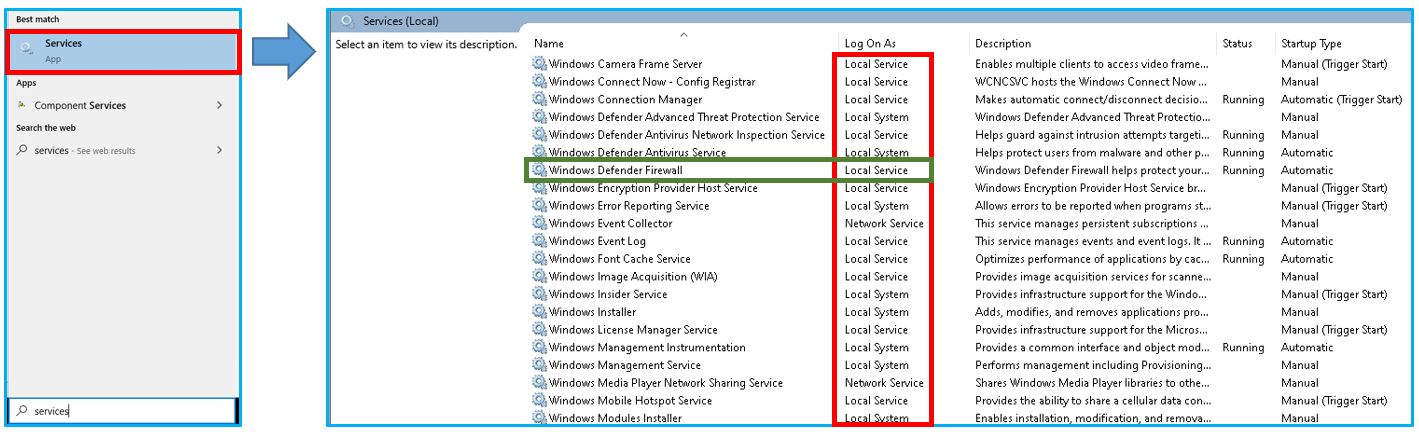Image resolution: width=1419 pixels, height=432 pixels.
Task: Click gear icon for Windows Event Log
Action: 540,241
